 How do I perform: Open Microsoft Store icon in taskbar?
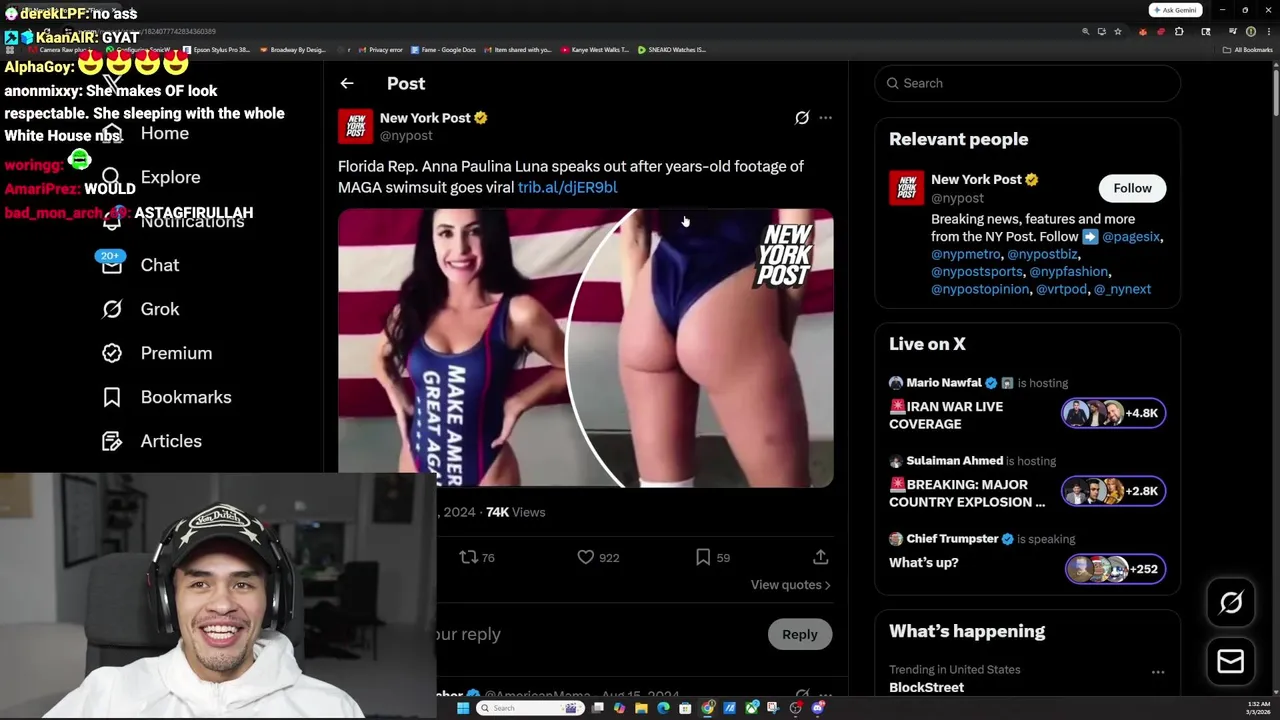click(x=685, y=708)
